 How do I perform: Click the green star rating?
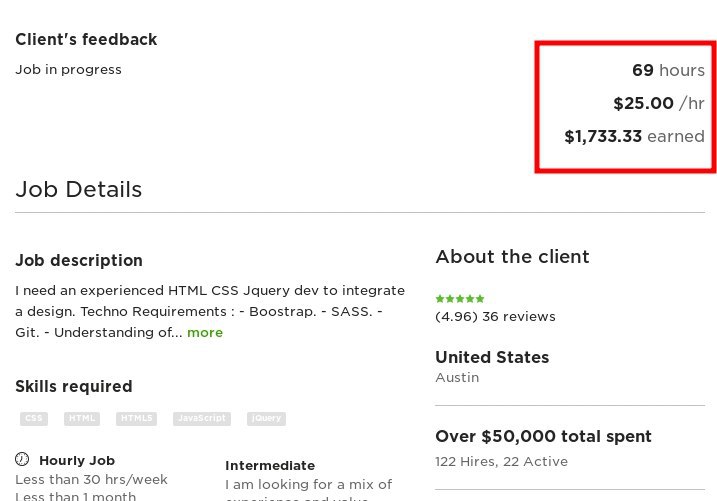coord(460,298)
